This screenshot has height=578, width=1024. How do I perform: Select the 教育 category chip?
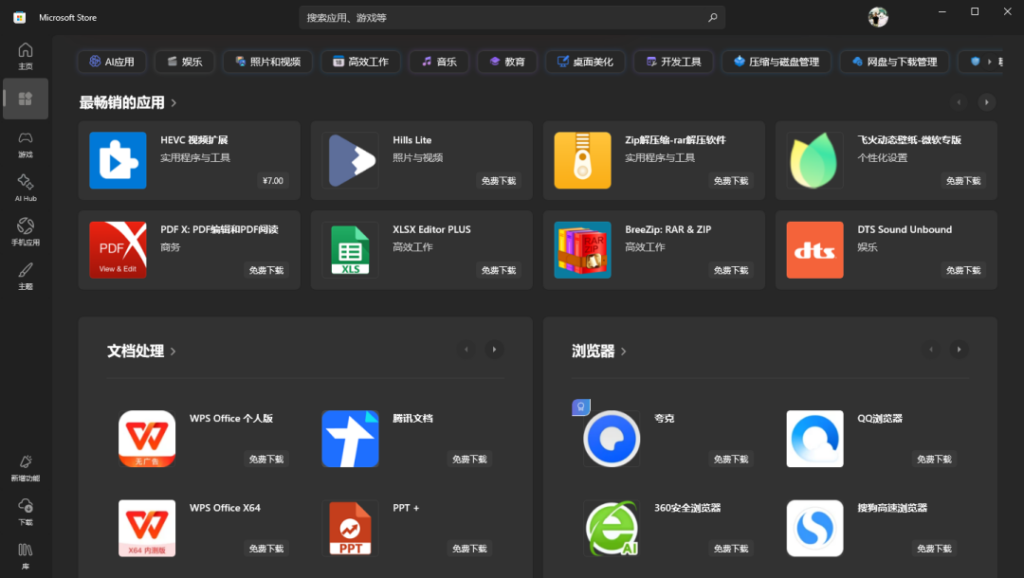[x=507, y=61]
